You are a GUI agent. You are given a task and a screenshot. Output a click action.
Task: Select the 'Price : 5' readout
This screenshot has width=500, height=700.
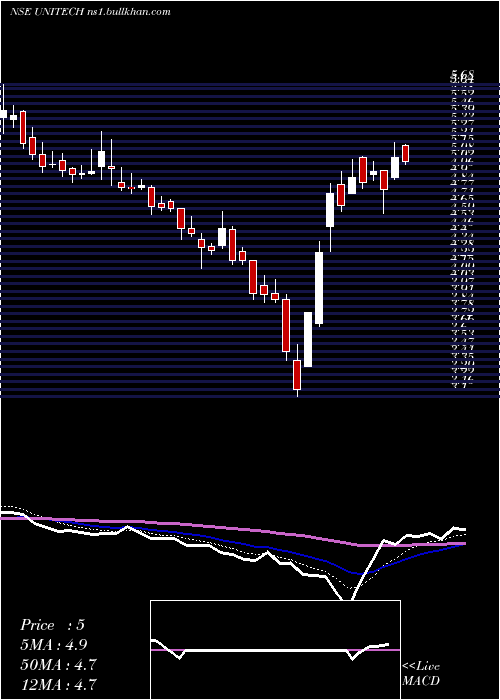[52, 625]
